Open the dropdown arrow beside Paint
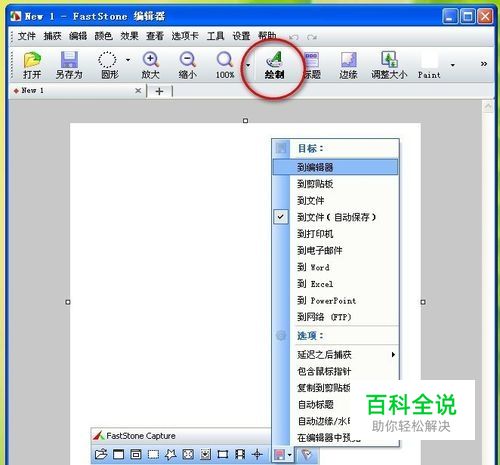The height and width of the screenshot is (465, 500). pyautogui.click(x=452, y=65)
